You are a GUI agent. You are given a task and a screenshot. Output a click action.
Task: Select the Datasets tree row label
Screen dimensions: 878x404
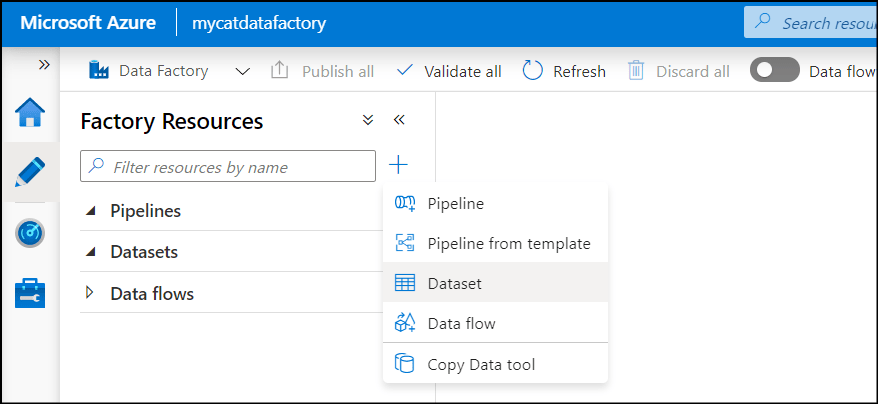[x=144, y=252]
